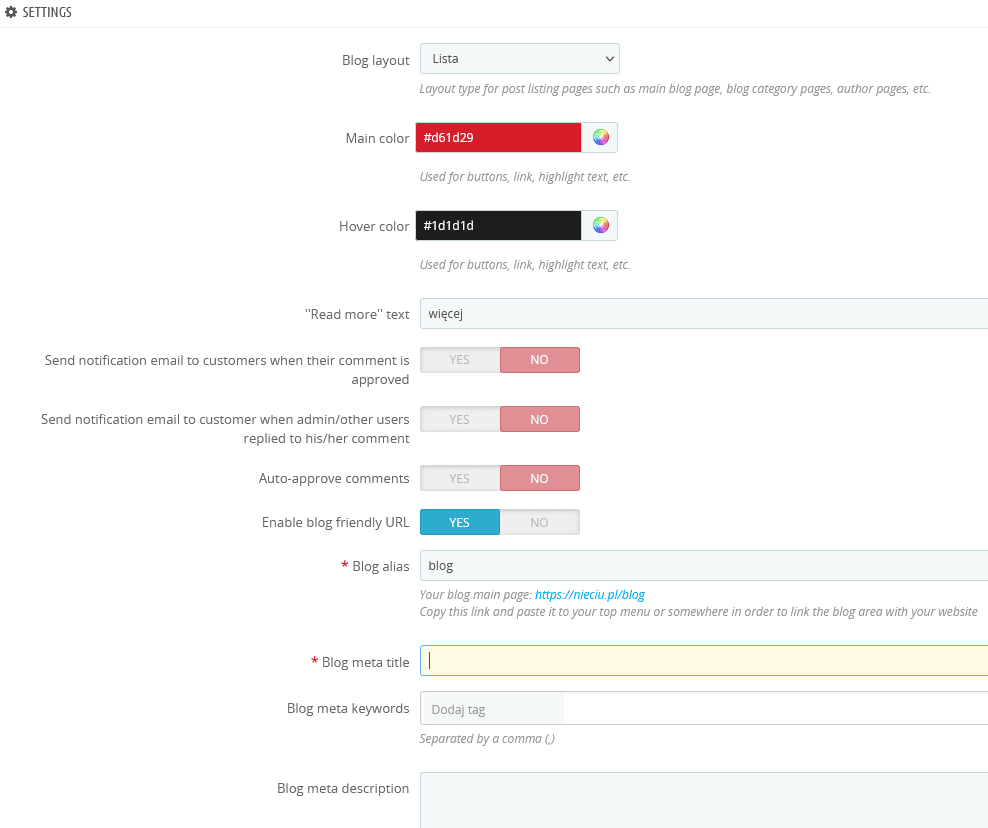The width and height of the screenshot is (988, 828).
Task: Turn on Auto-approve comments with YES
Action: click(x=460, y=478)
